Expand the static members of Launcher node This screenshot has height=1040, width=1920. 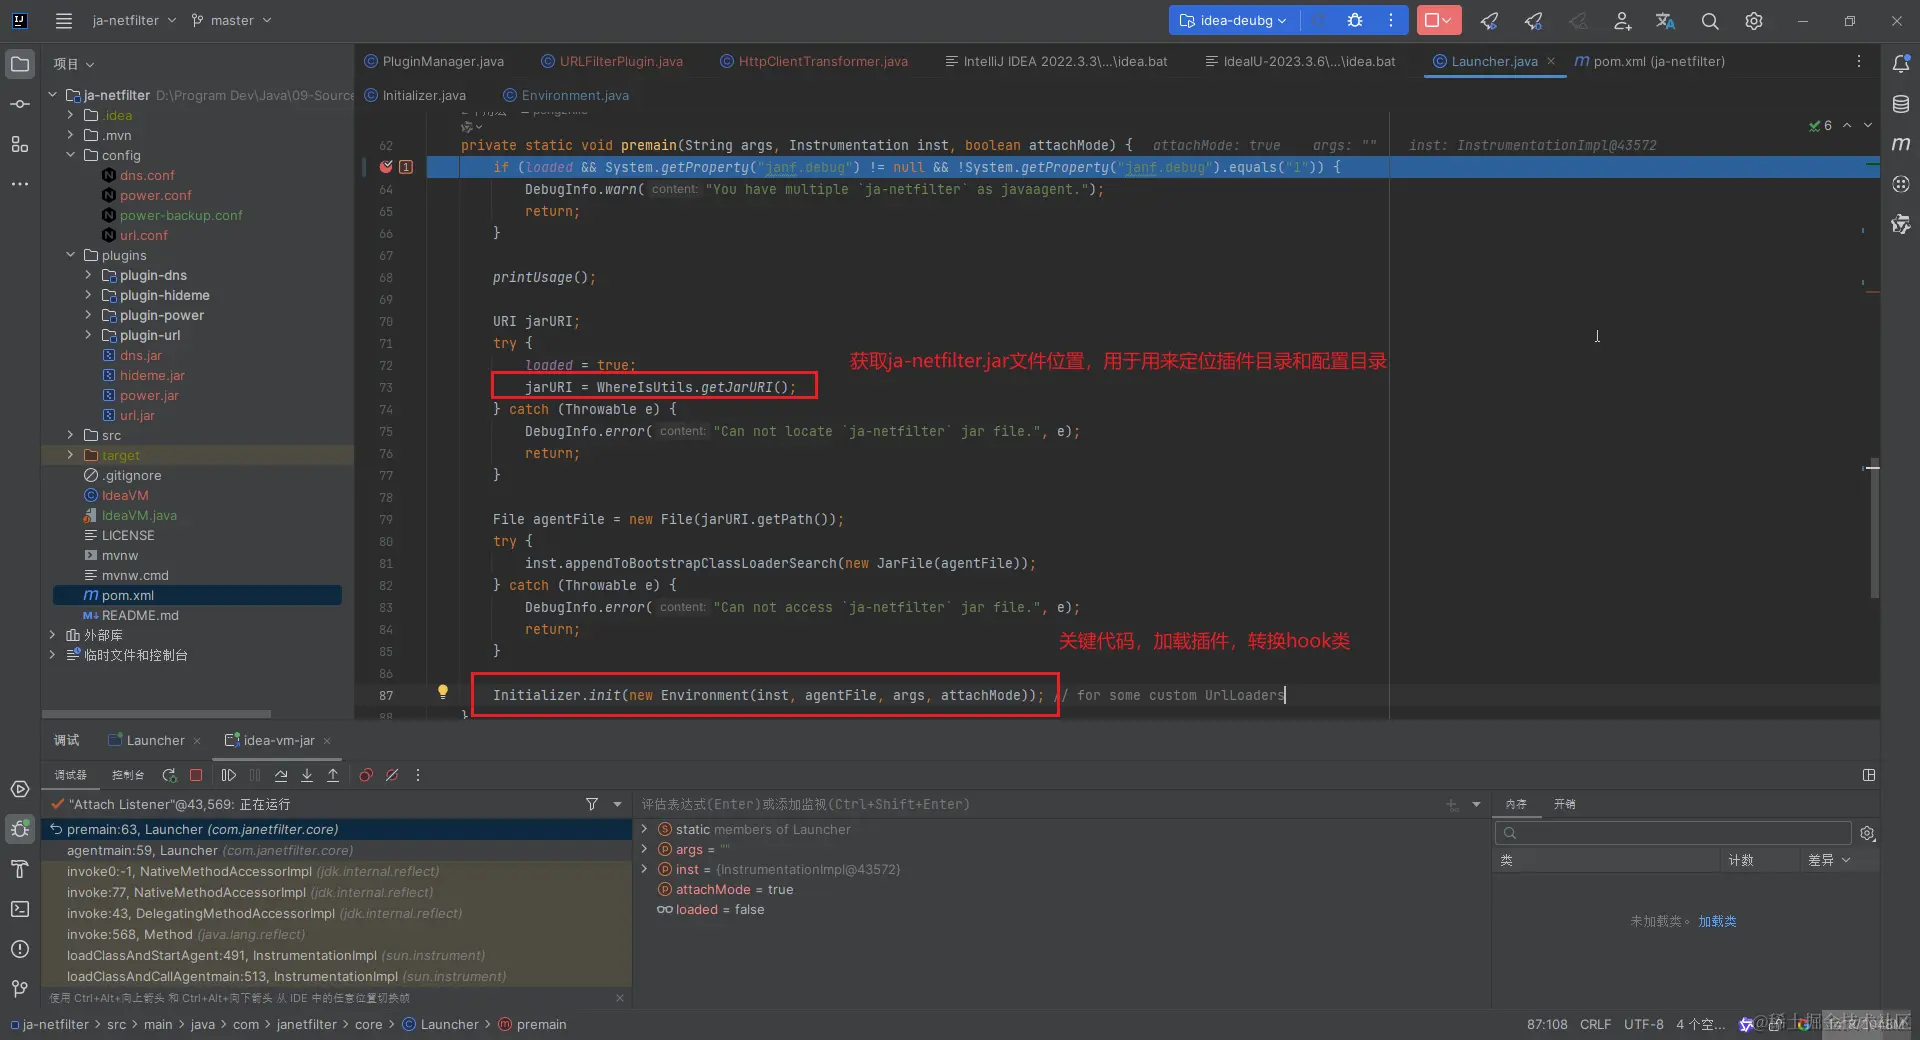(645, 829)
